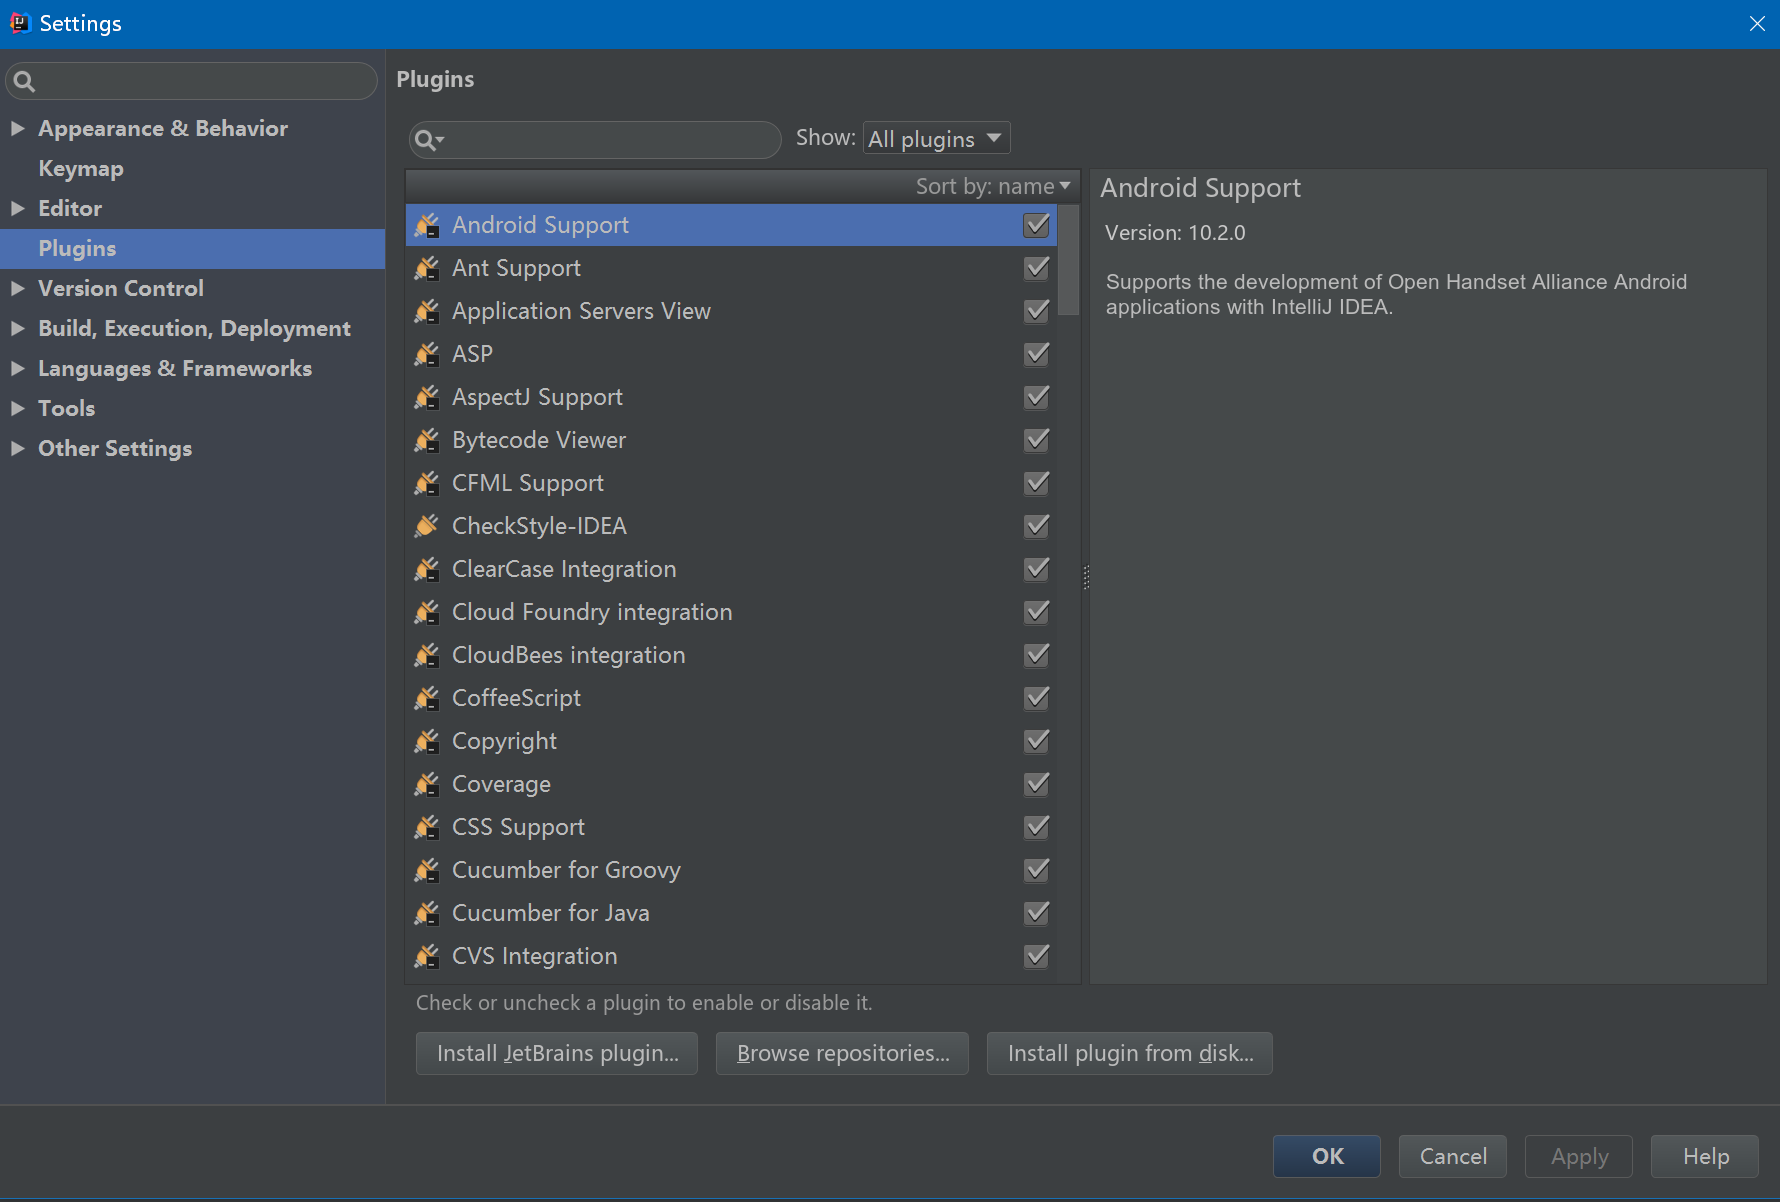Click the AspectJ Support plugin icon

click(427, 398)
